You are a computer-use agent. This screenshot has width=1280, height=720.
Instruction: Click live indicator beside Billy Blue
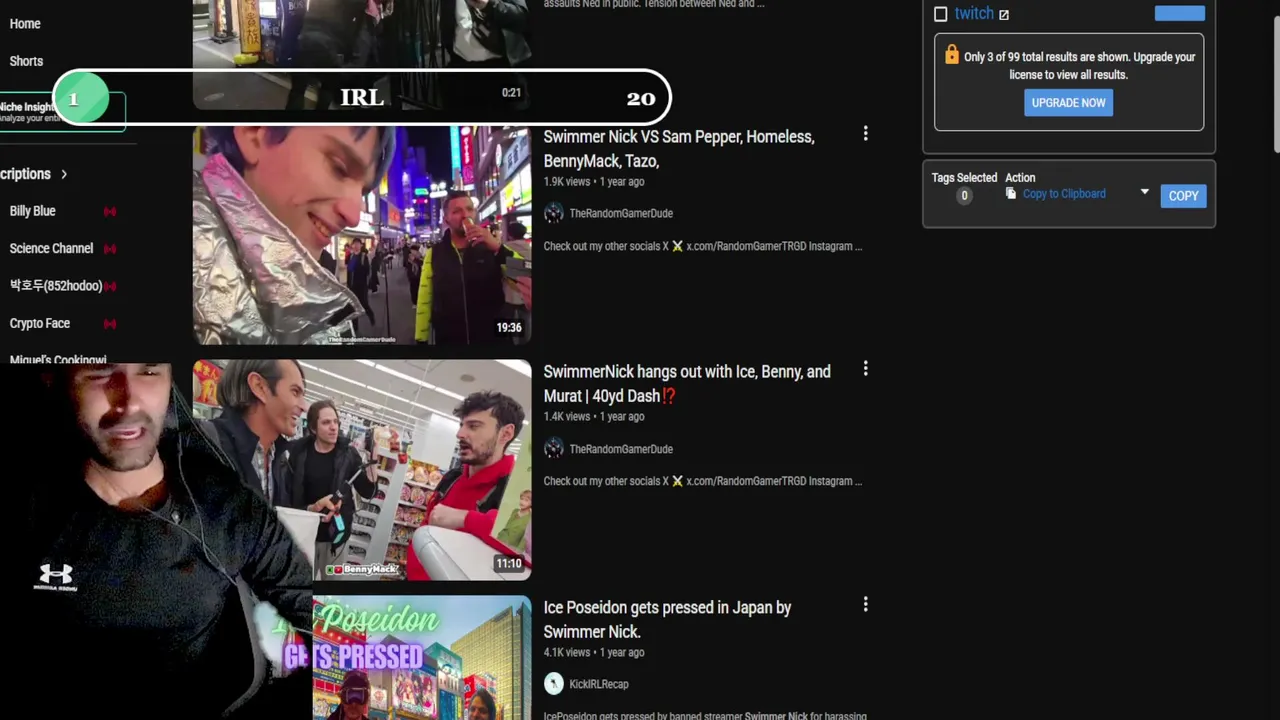pos(110,211)
